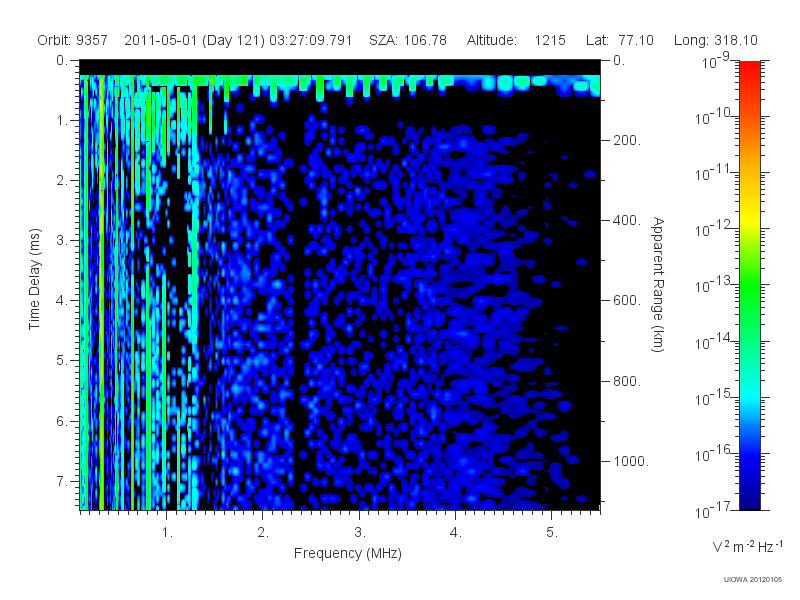Screen dimensions: 800x600
Task: Click the 6. tick label on time delay axis
Action: pyautogui.click(x=62, y=421)
